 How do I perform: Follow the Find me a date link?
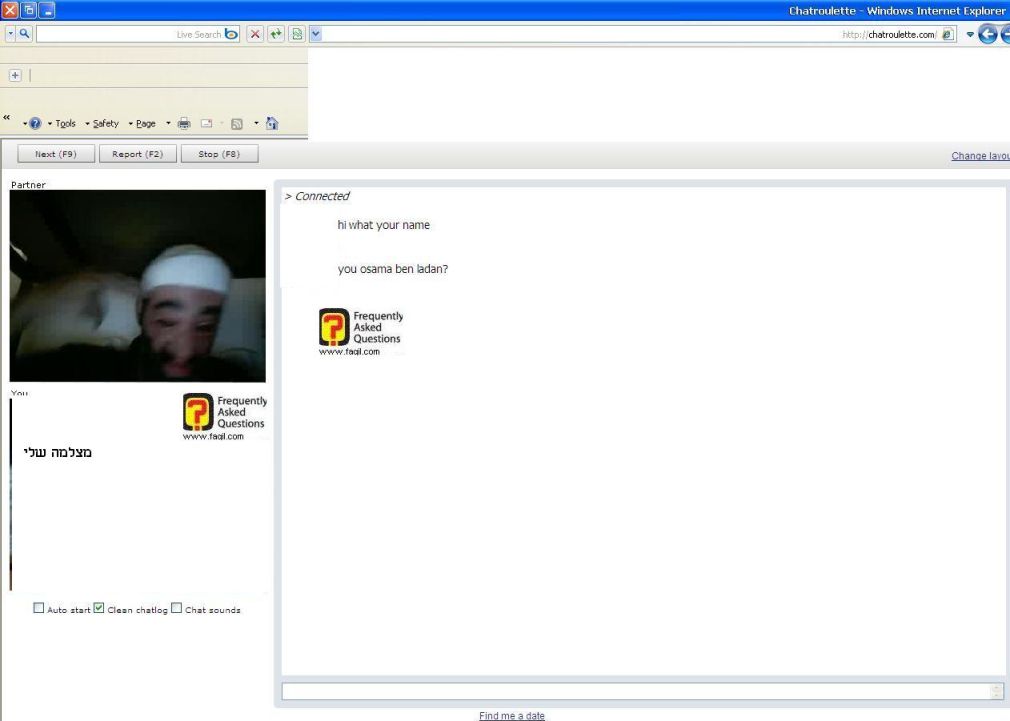click(512, 715)
